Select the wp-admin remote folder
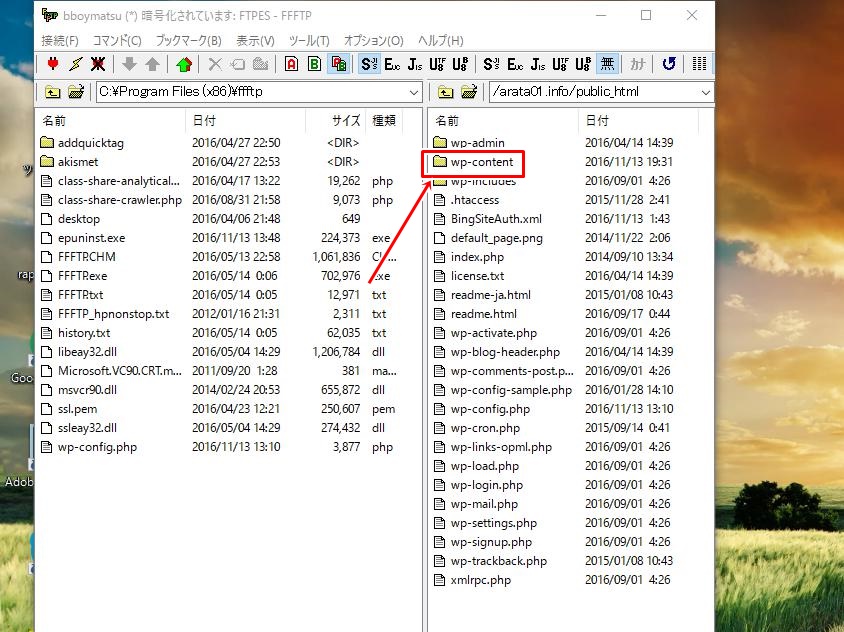This screenshot has width=844, height=632. [469, 143]
